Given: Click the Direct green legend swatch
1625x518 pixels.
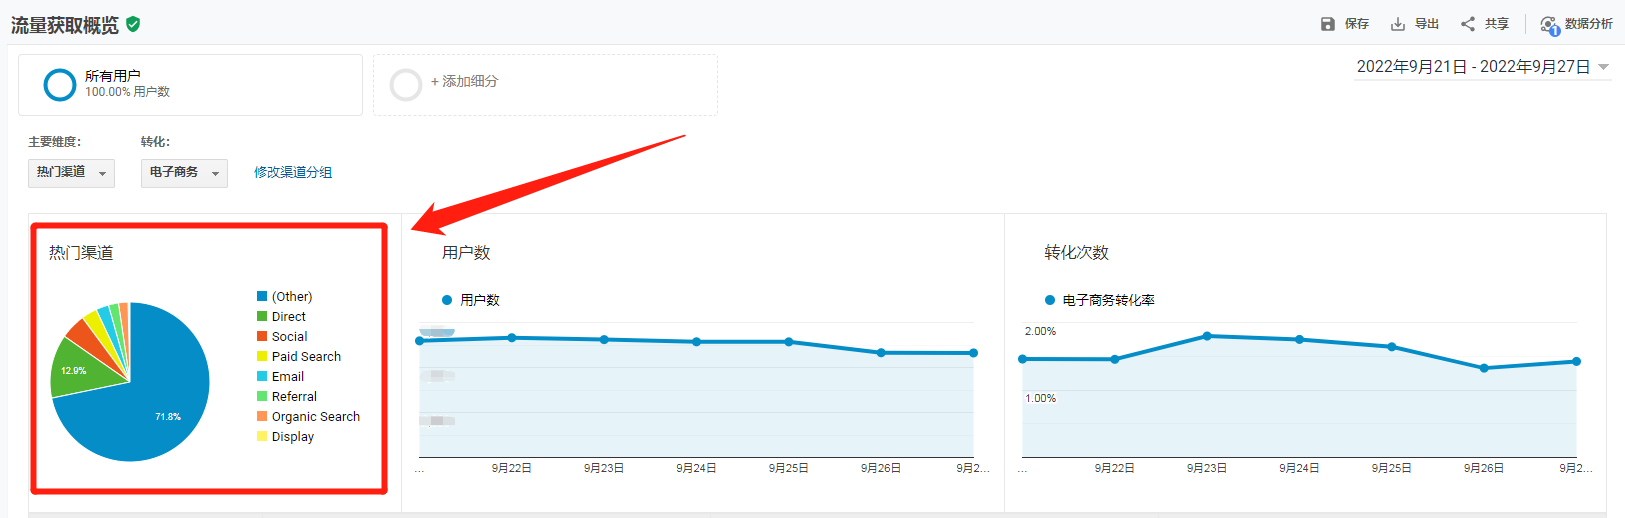Looking at the screenshot, I should [262, 316].
